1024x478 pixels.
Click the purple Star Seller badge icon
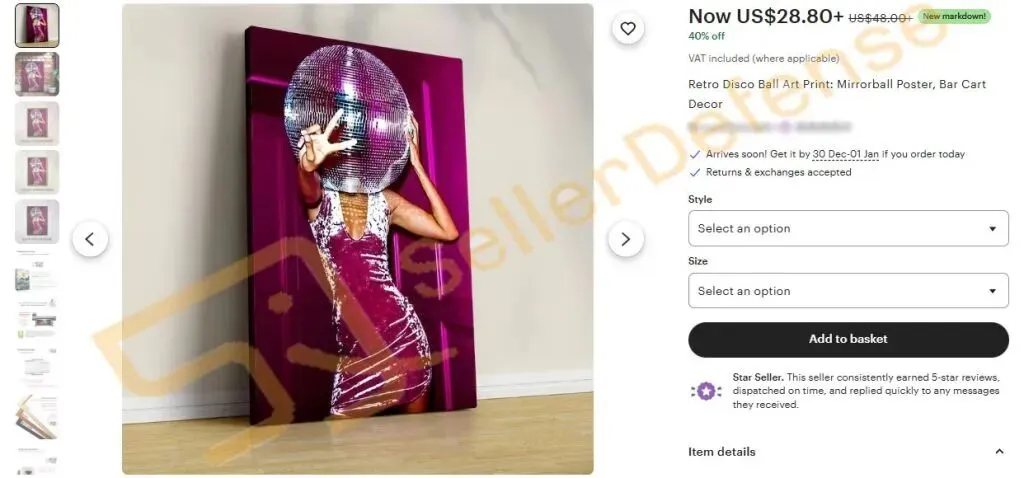click(x=706, y=391)
